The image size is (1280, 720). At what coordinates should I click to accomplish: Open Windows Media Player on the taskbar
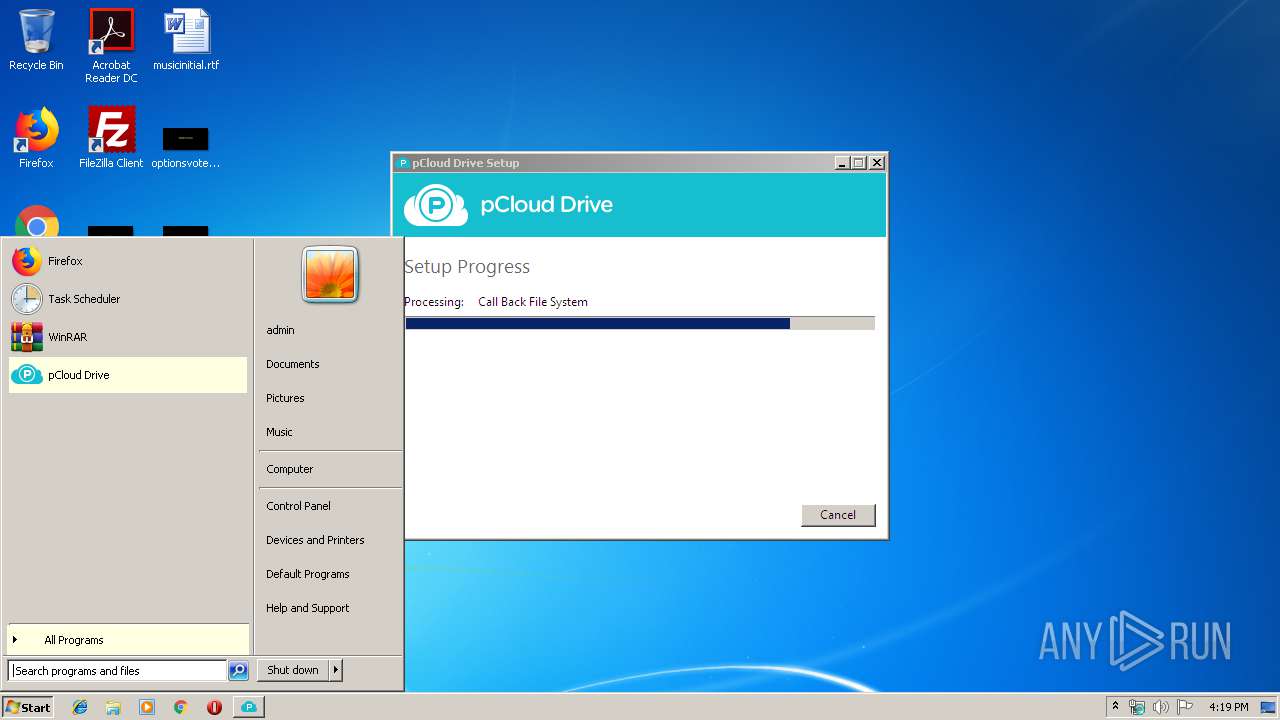point(147,707)
